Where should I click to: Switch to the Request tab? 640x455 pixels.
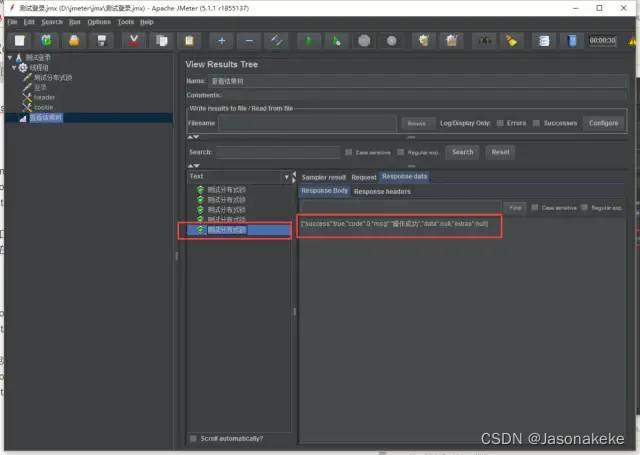tap(364, 177)
